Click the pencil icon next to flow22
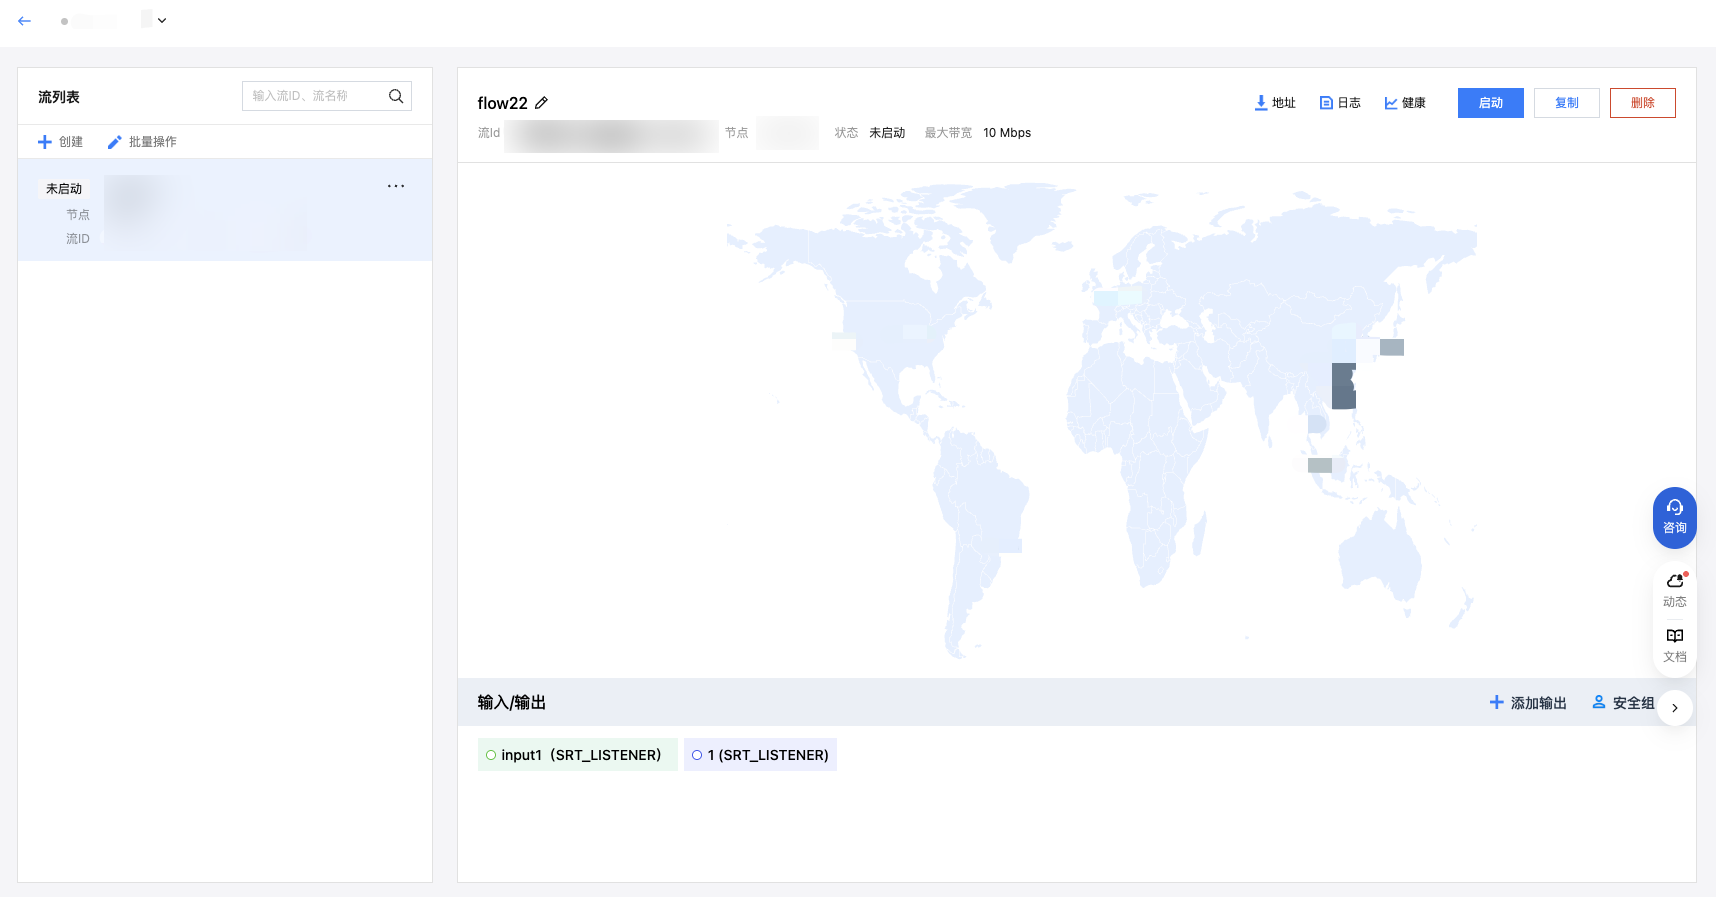This screenshot has height=897, width=1716. coord(542,103)
